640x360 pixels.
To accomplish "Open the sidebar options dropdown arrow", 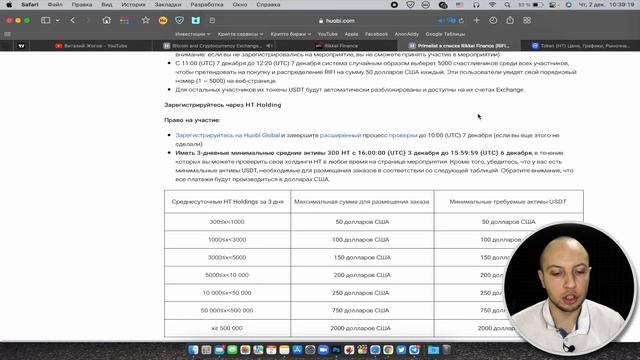I will pos(58,20).
